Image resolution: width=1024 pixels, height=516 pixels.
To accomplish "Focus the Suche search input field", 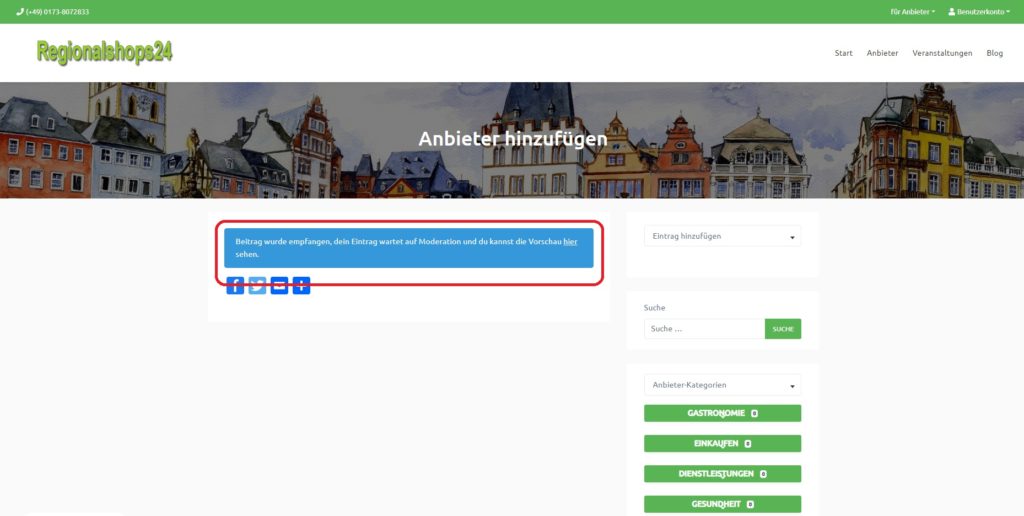I will click(704, 329).
